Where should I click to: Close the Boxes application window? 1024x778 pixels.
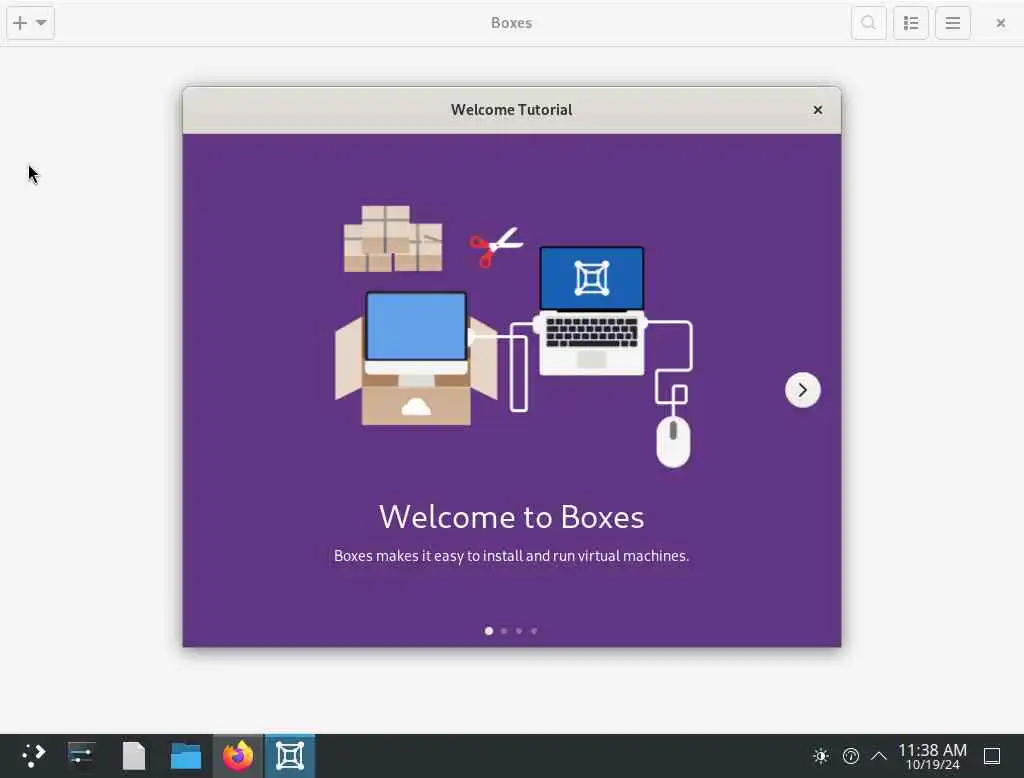click(1000, 23)
